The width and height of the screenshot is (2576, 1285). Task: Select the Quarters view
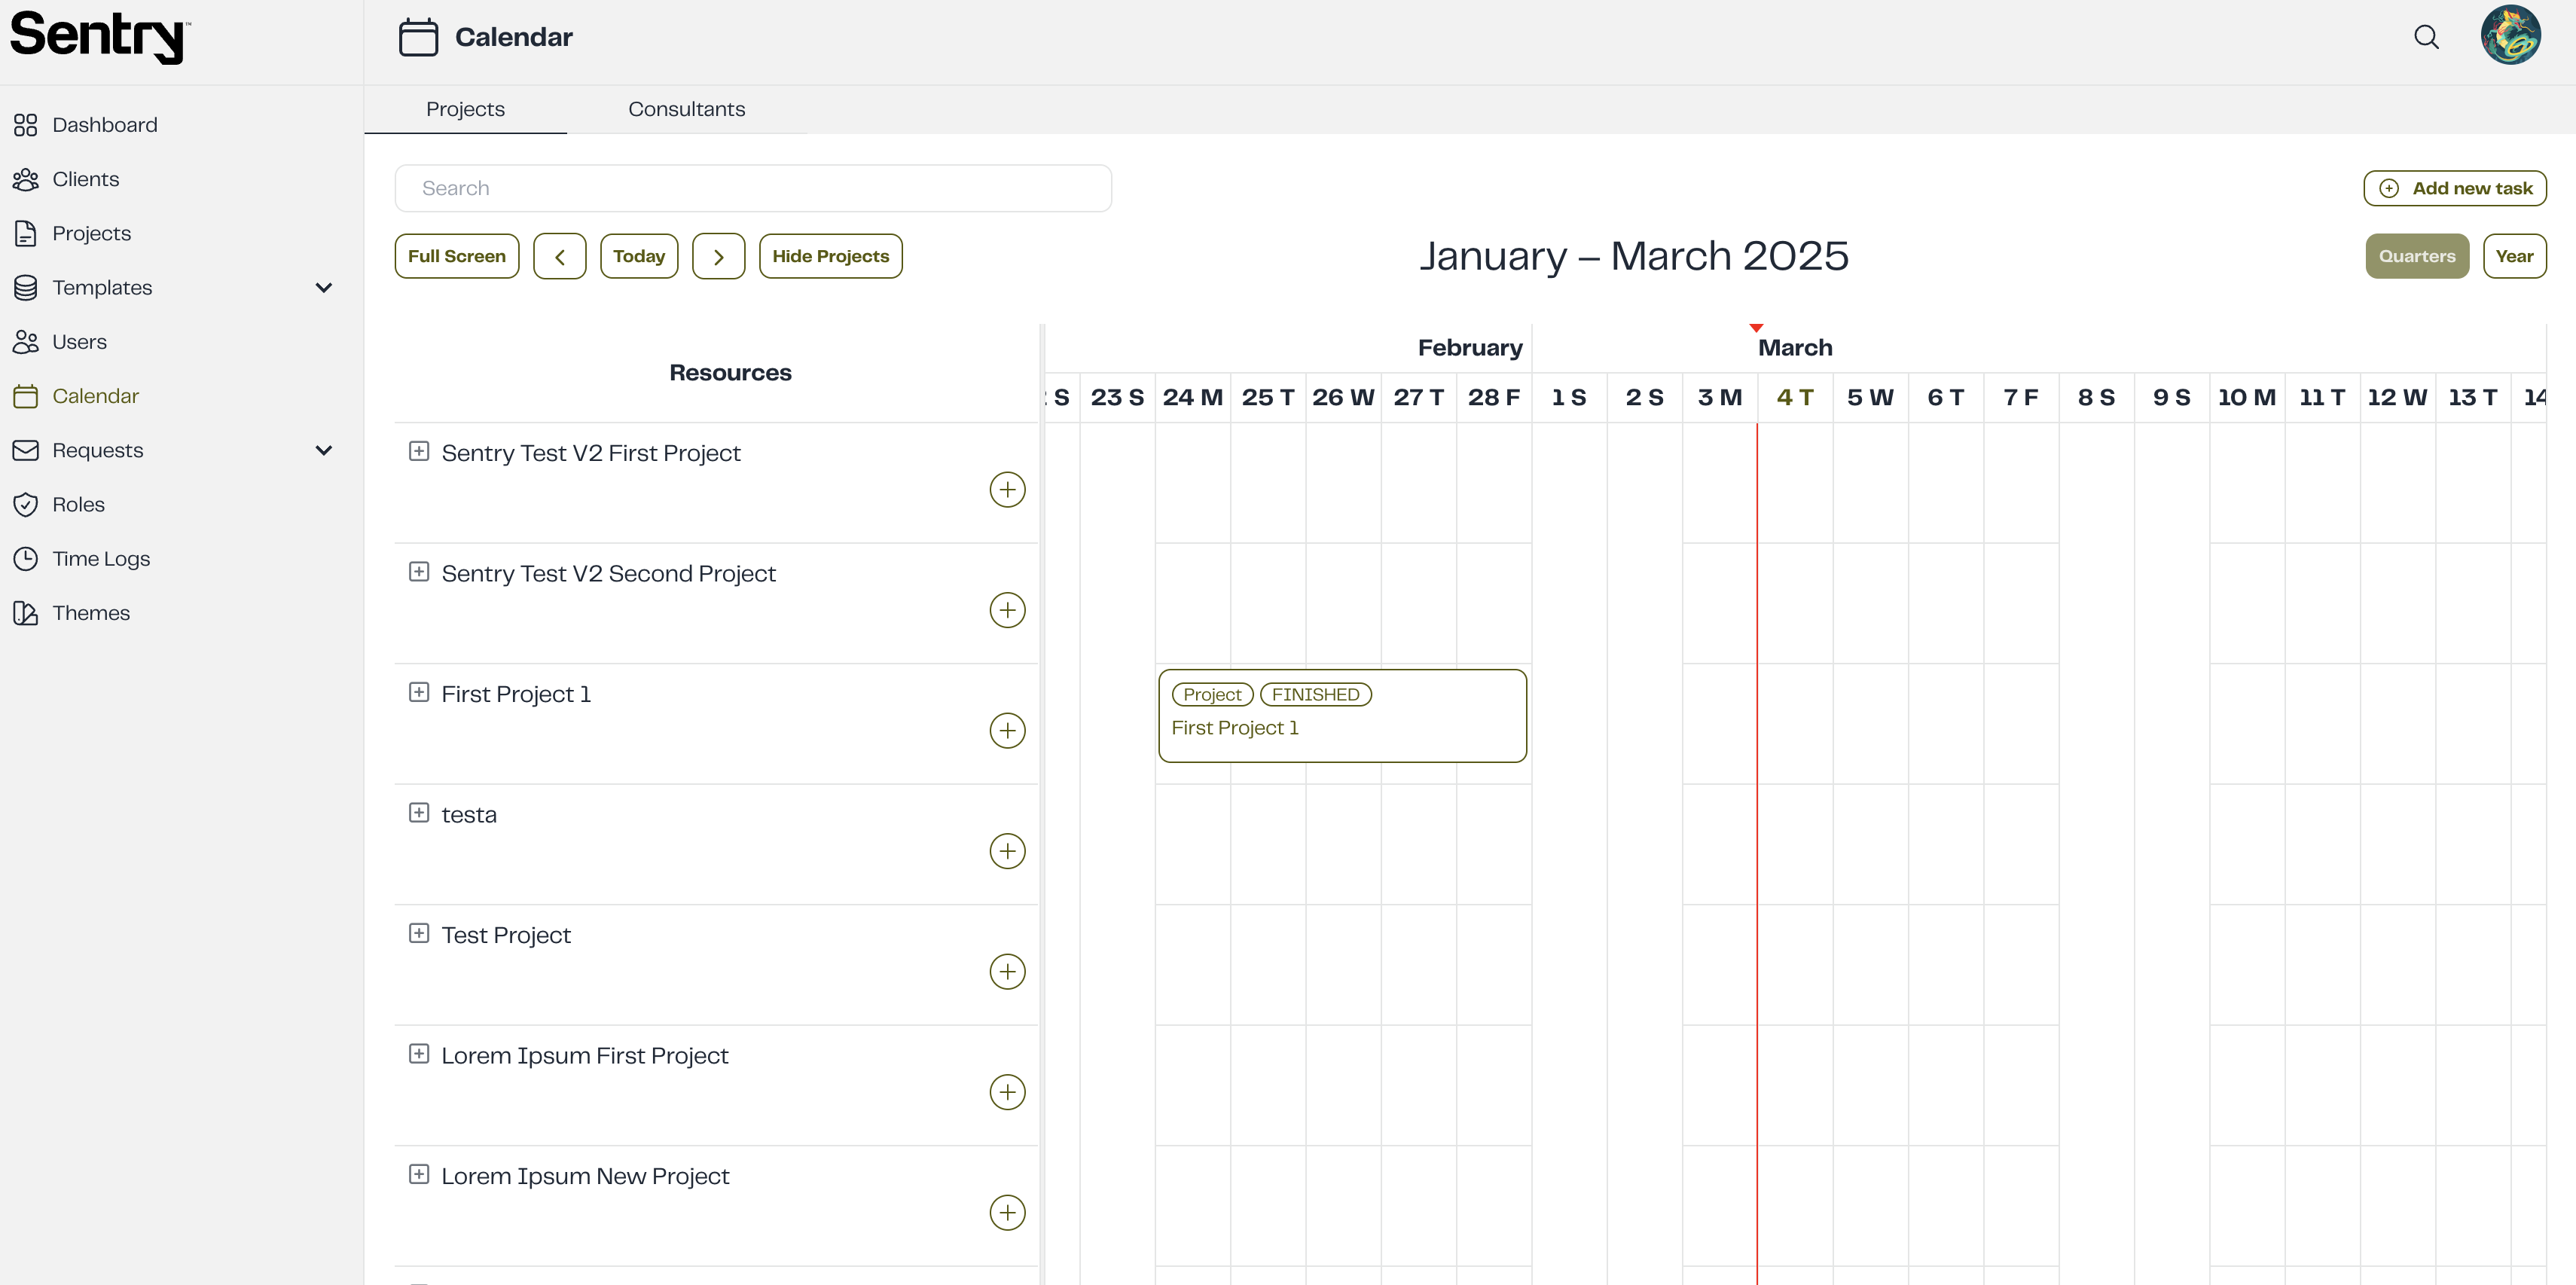click(x=2417, y=256)
